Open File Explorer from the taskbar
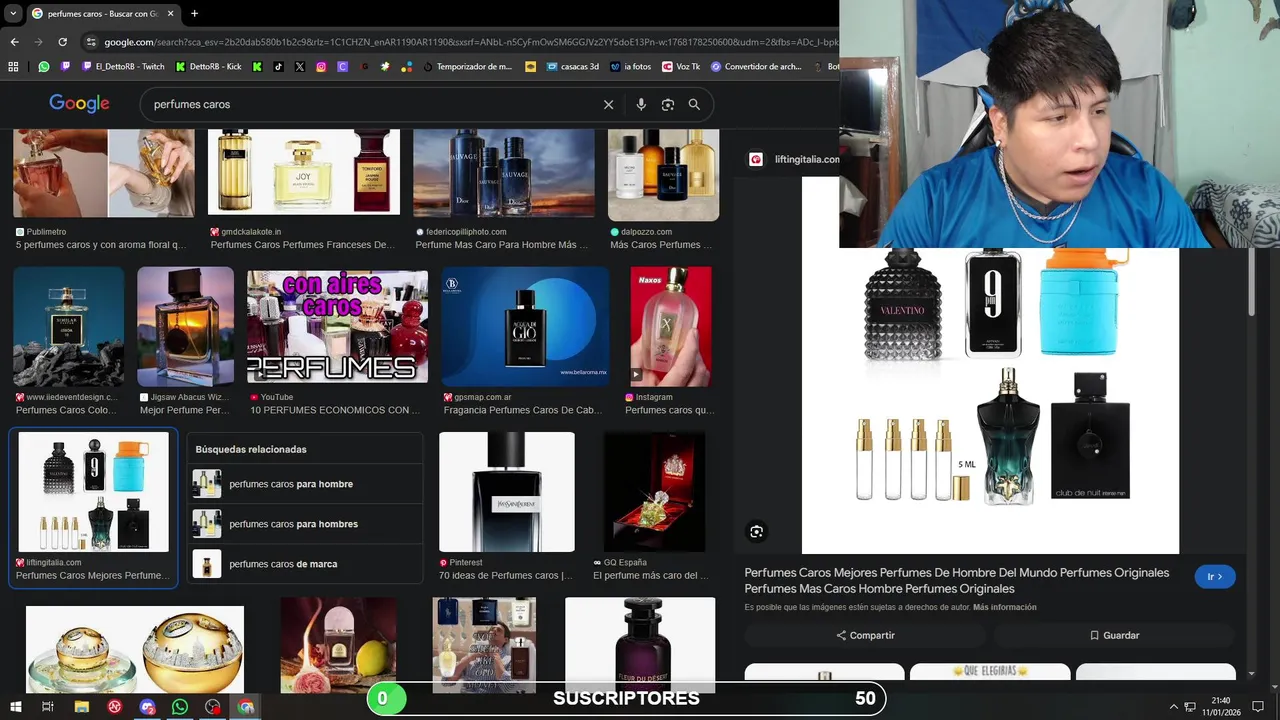 82,707
